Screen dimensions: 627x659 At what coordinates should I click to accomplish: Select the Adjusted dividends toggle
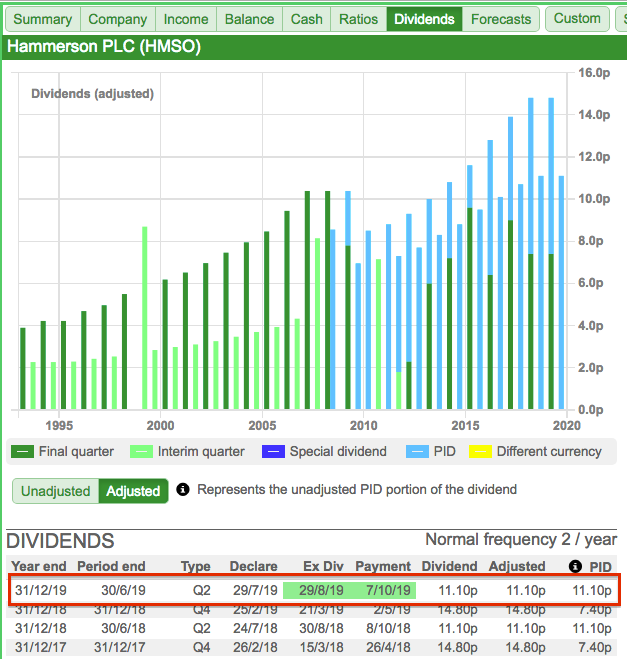coord(133,491)
